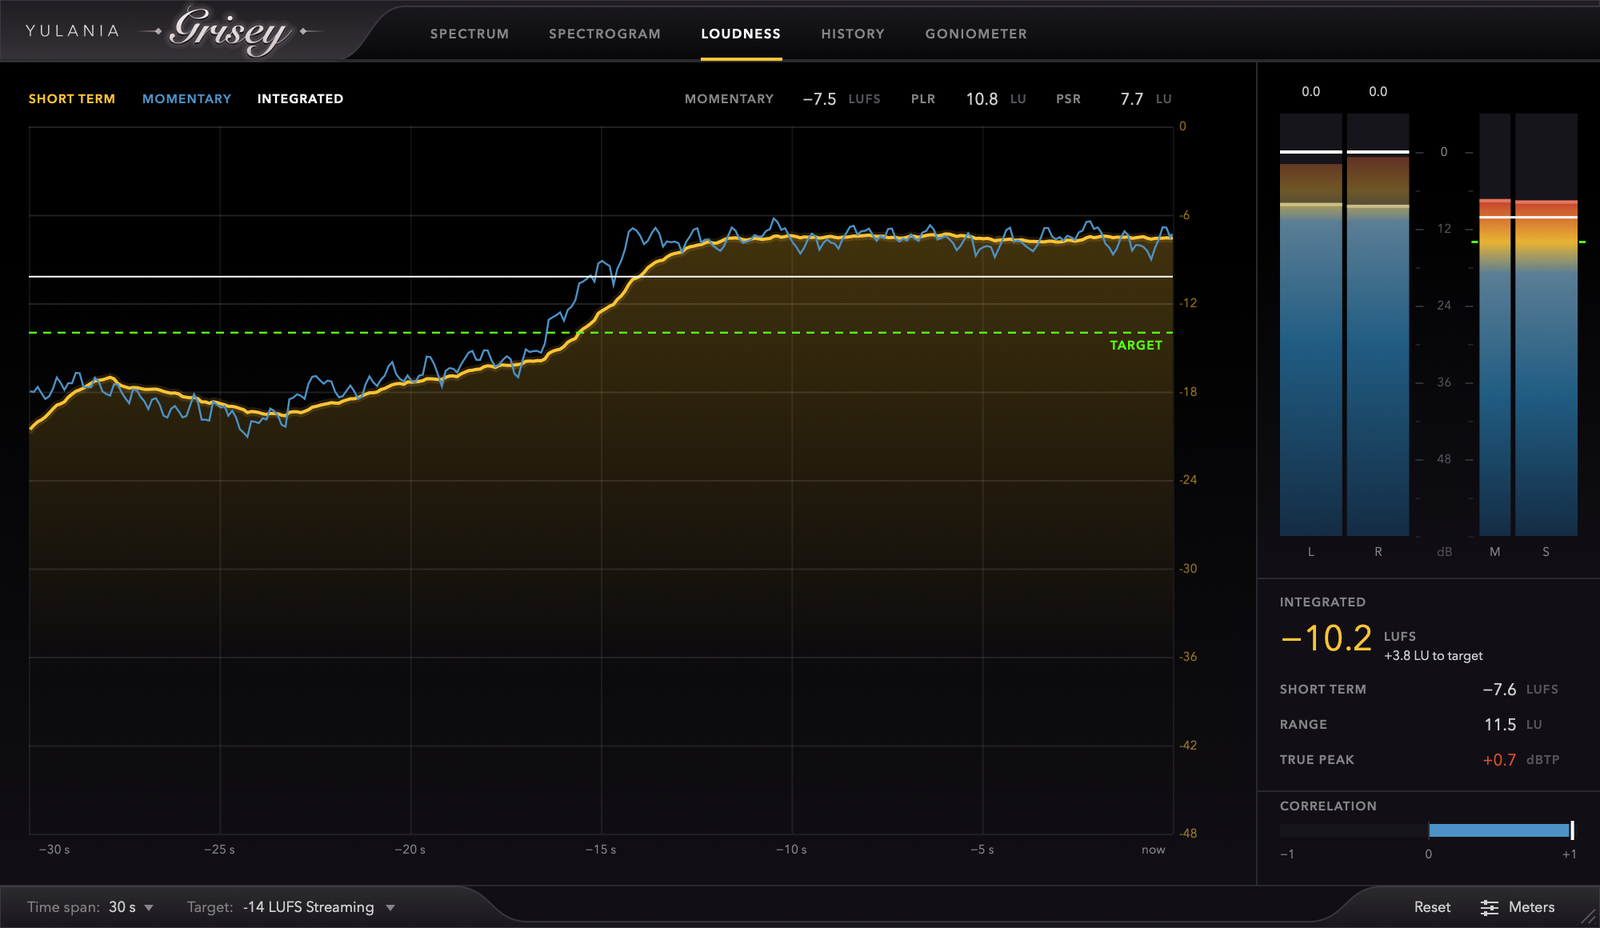This screenshot has height=928, width=1600.
Task: Open the Time span 30 s dropdown
Action: point(91,907)
